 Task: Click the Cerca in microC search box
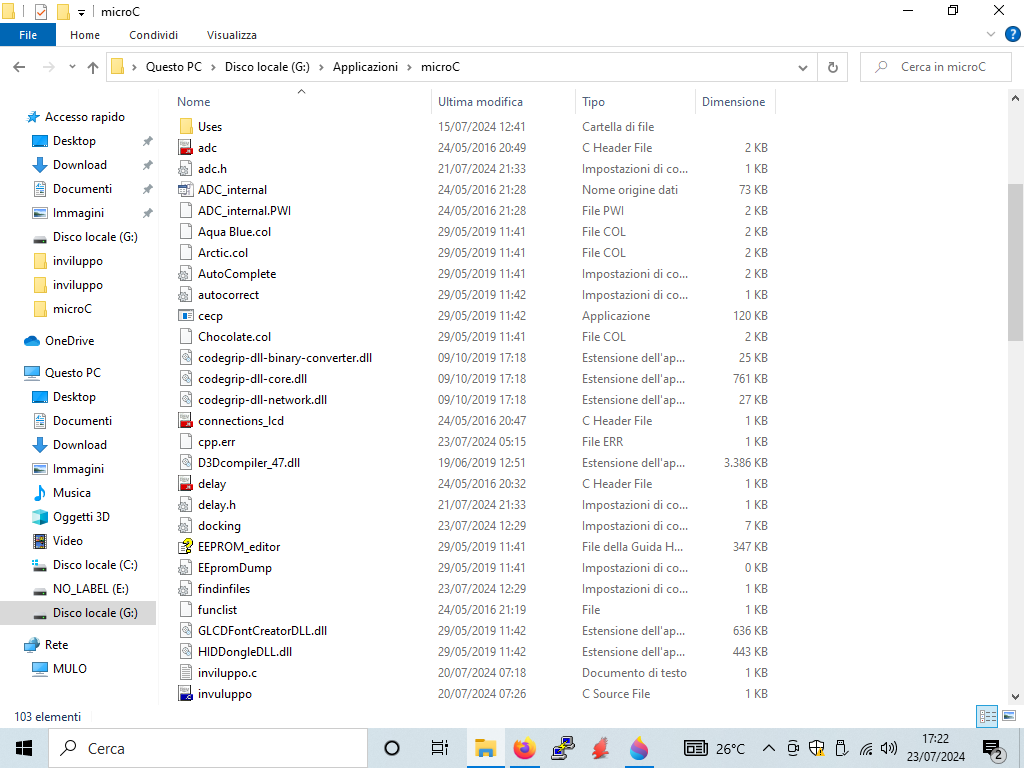[x=940, y=67]
